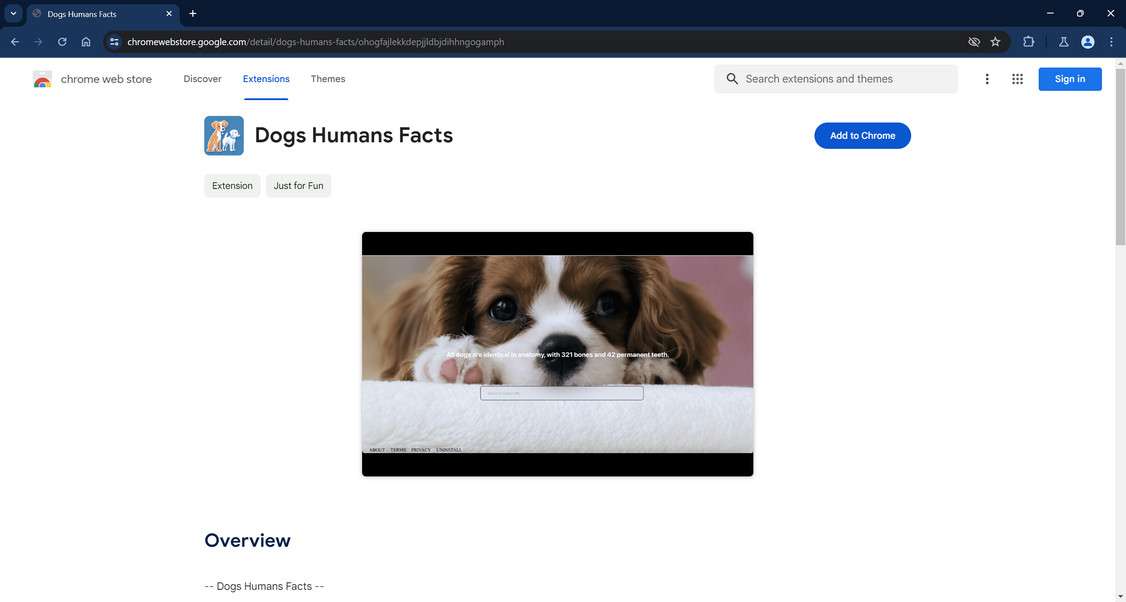1126x602 pixels.
Task: Click Add to Chrome
Action: click(861, 135)
